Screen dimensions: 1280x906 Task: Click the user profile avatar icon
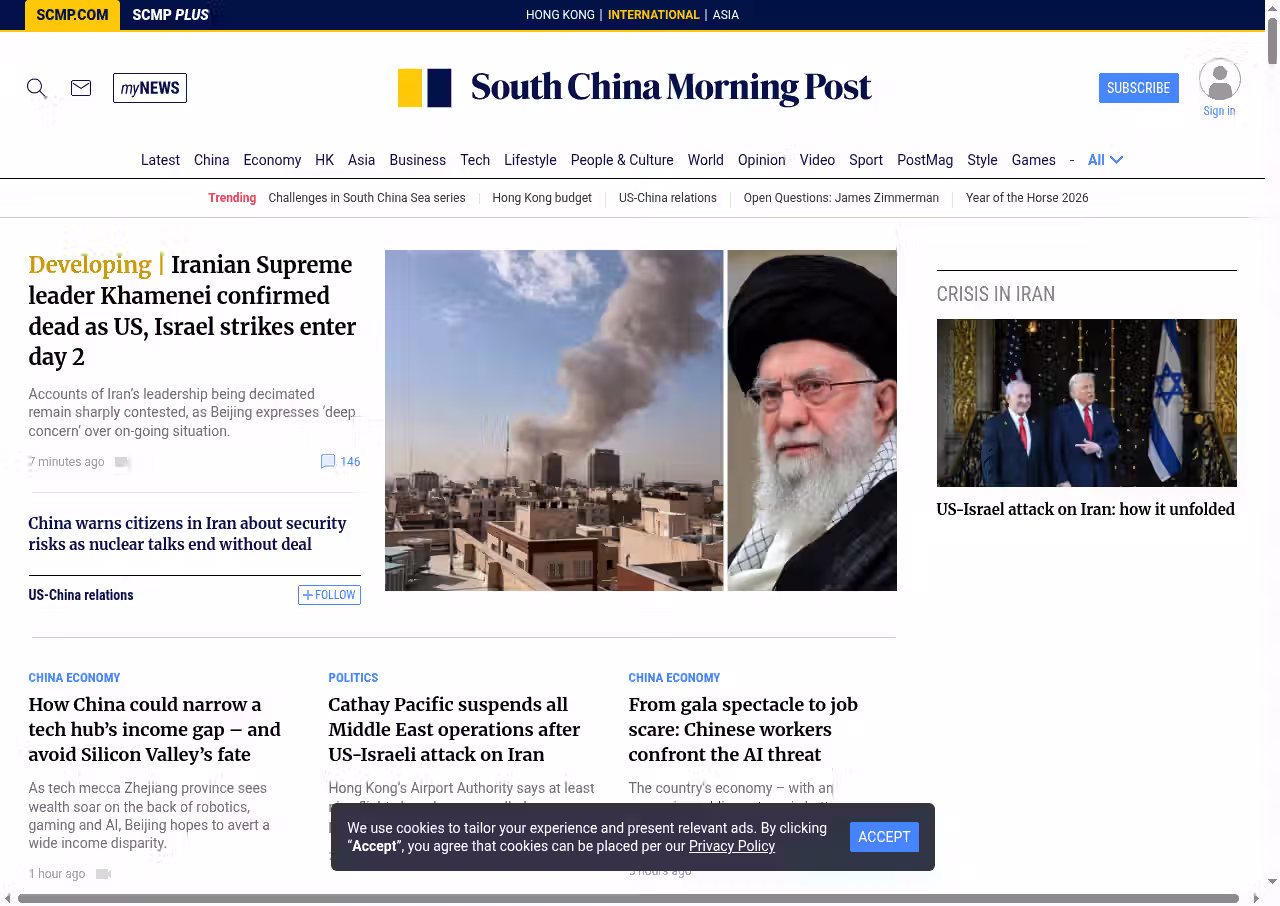(x=1219, y=80)
